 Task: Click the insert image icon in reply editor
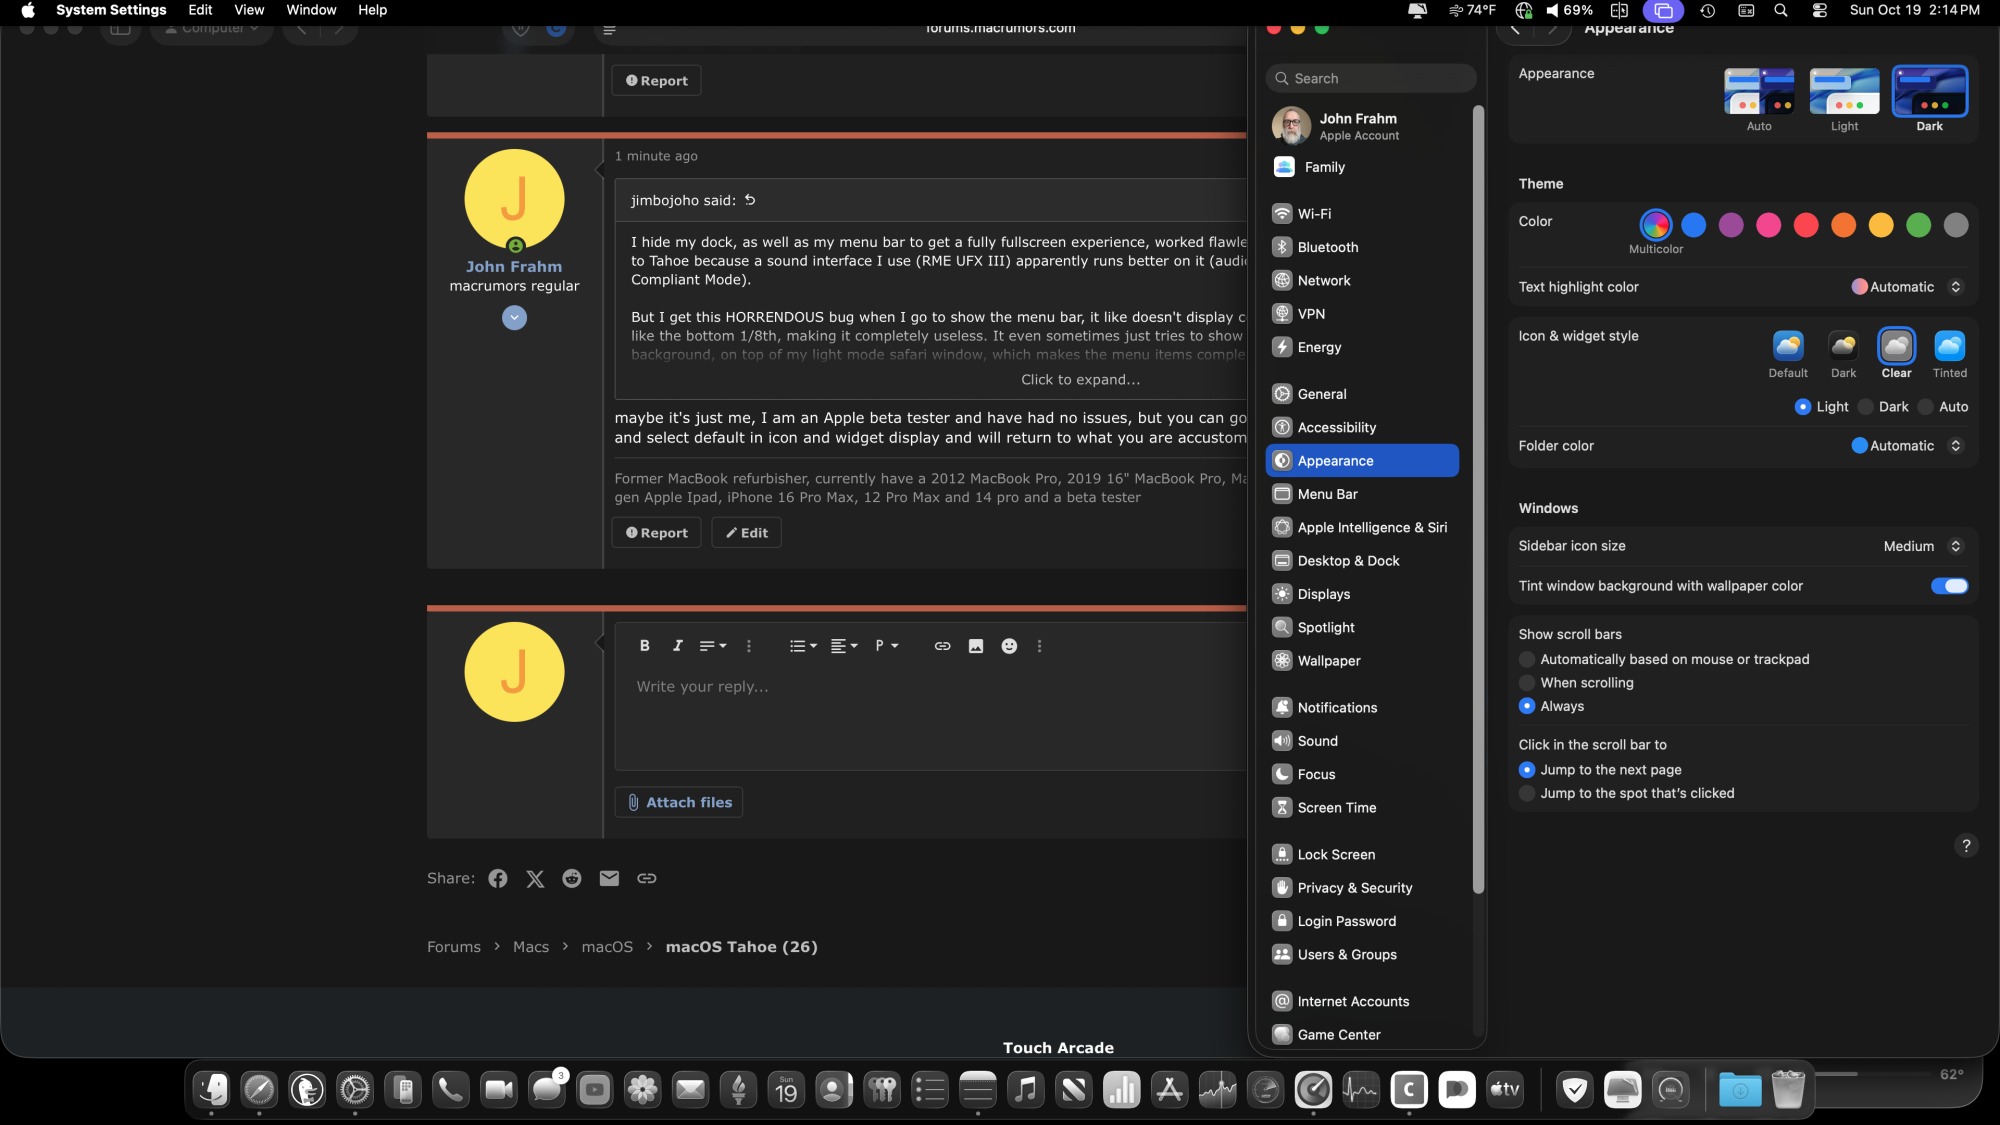976,646
